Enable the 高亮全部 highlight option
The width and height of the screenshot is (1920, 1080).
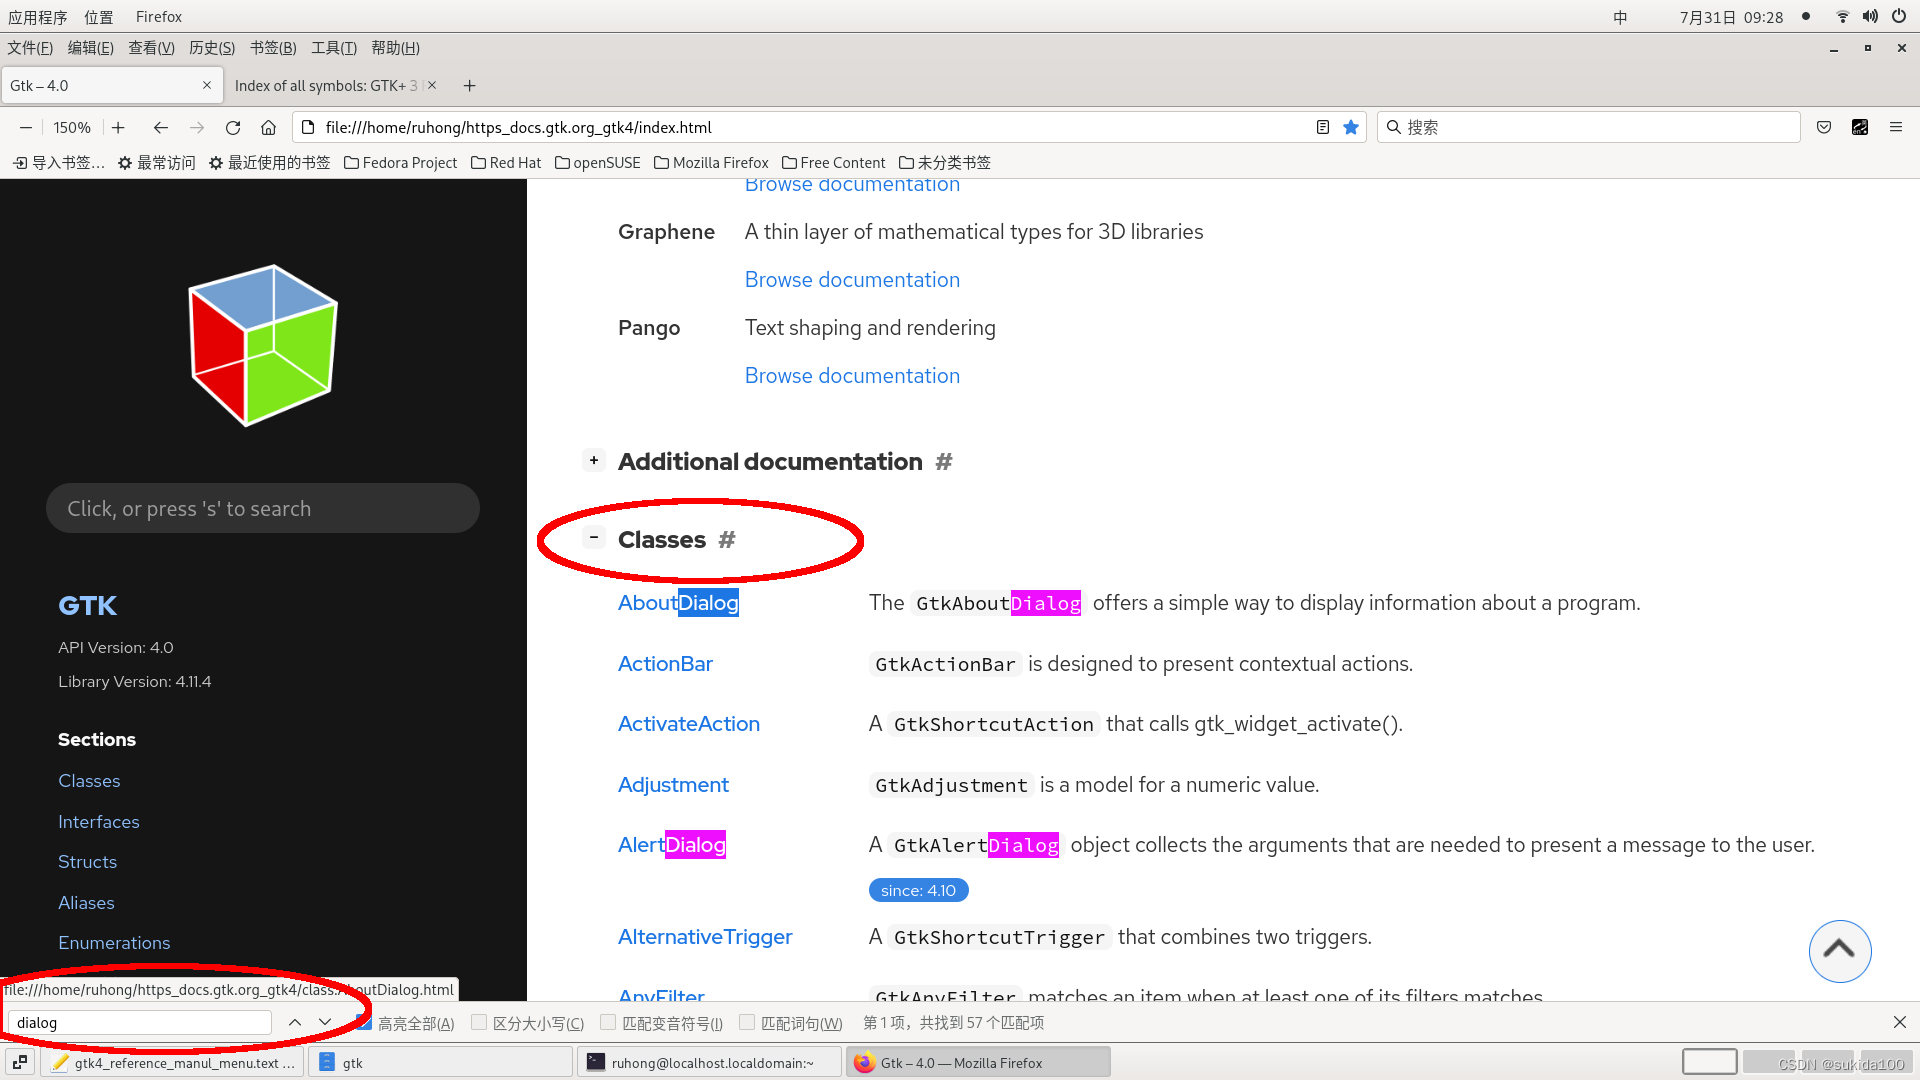[364, 1022]
